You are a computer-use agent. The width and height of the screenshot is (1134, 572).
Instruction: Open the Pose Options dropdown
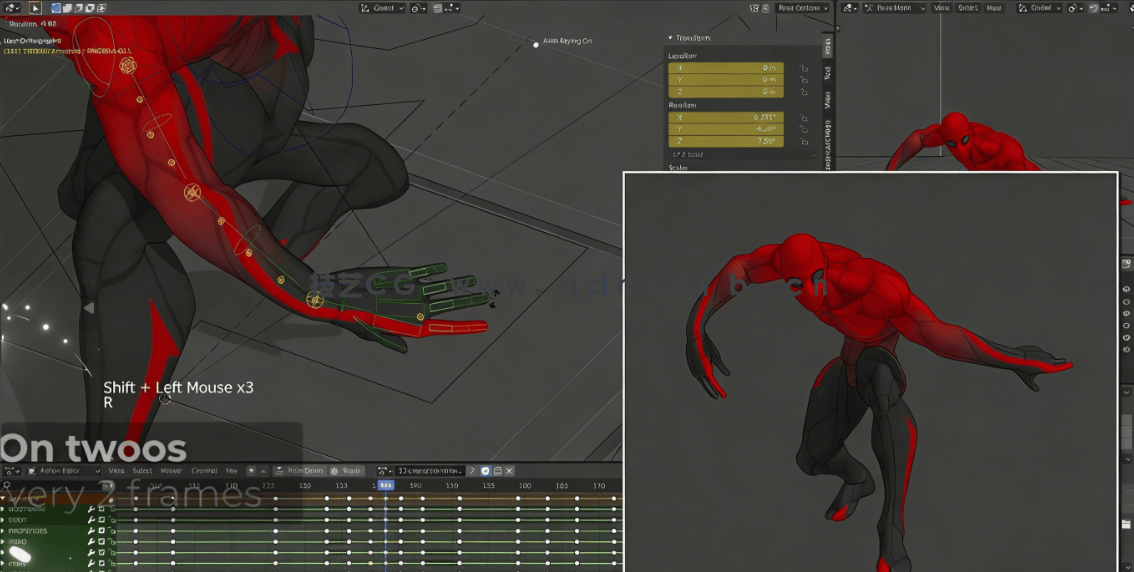coord(803,8)
